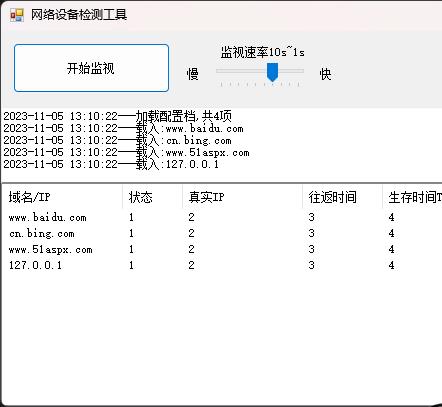Click the 网络设备检测工具 window title
The width and height of the screenshot is (442, 407).
point(79,15)
